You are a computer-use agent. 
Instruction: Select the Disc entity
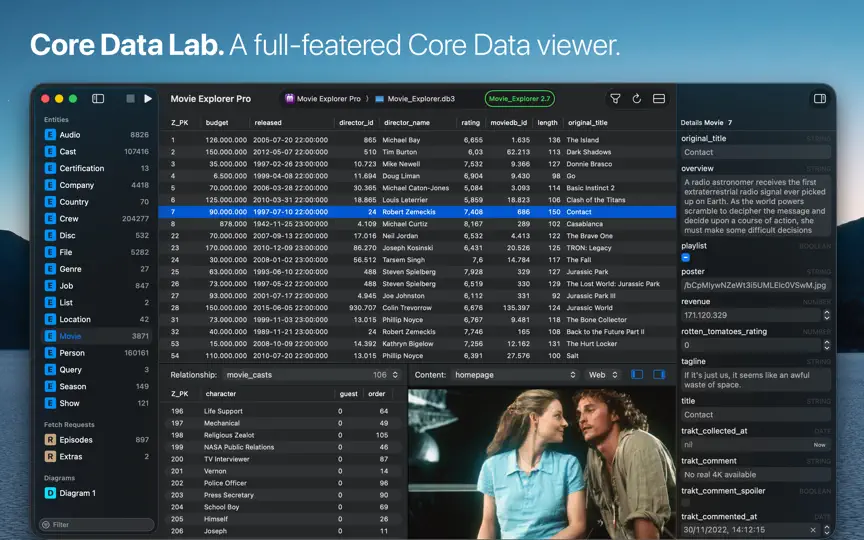click(x=96, y=235)
